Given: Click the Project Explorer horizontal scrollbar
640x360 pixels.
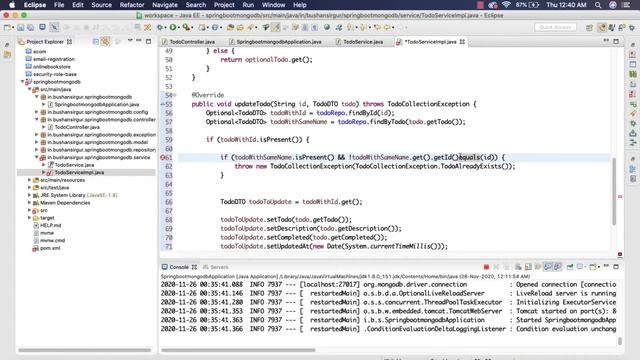Looking at the screenshot, I should pos(84,350).
